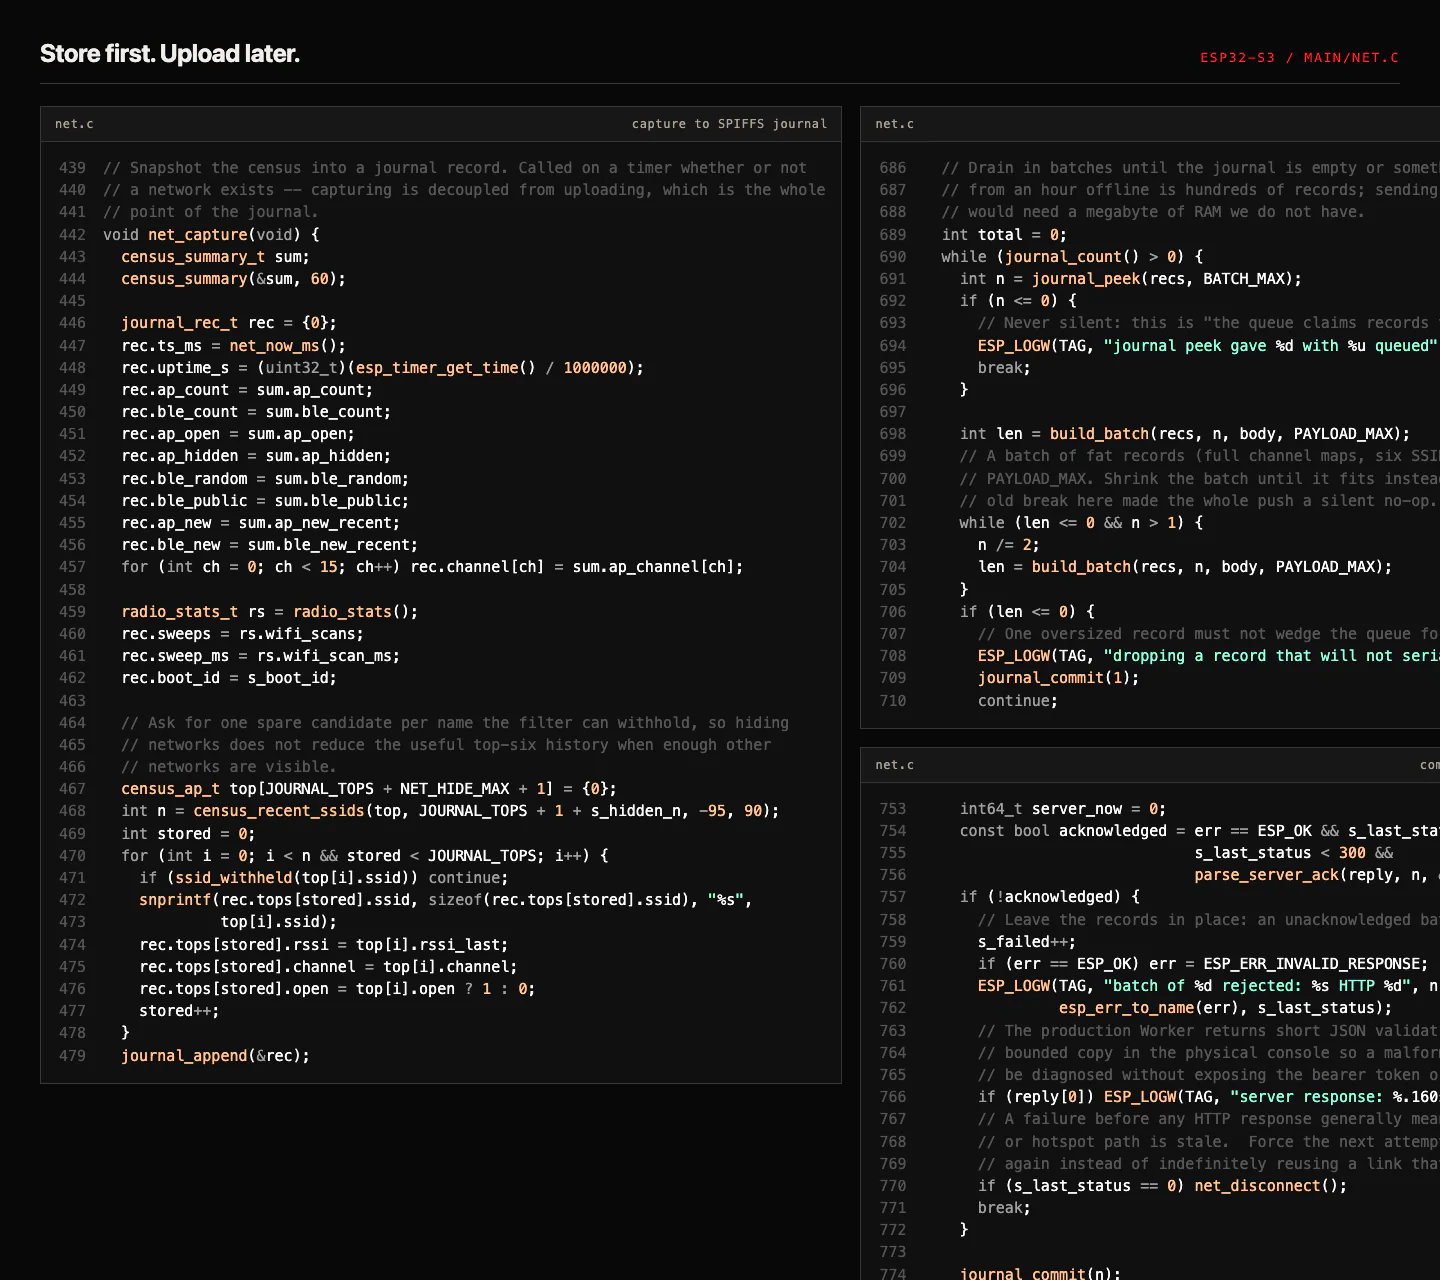Click "rec.tops[stored].channel" assignment line
This screenshot has width=1440, height=1280.
pos(328,967)
